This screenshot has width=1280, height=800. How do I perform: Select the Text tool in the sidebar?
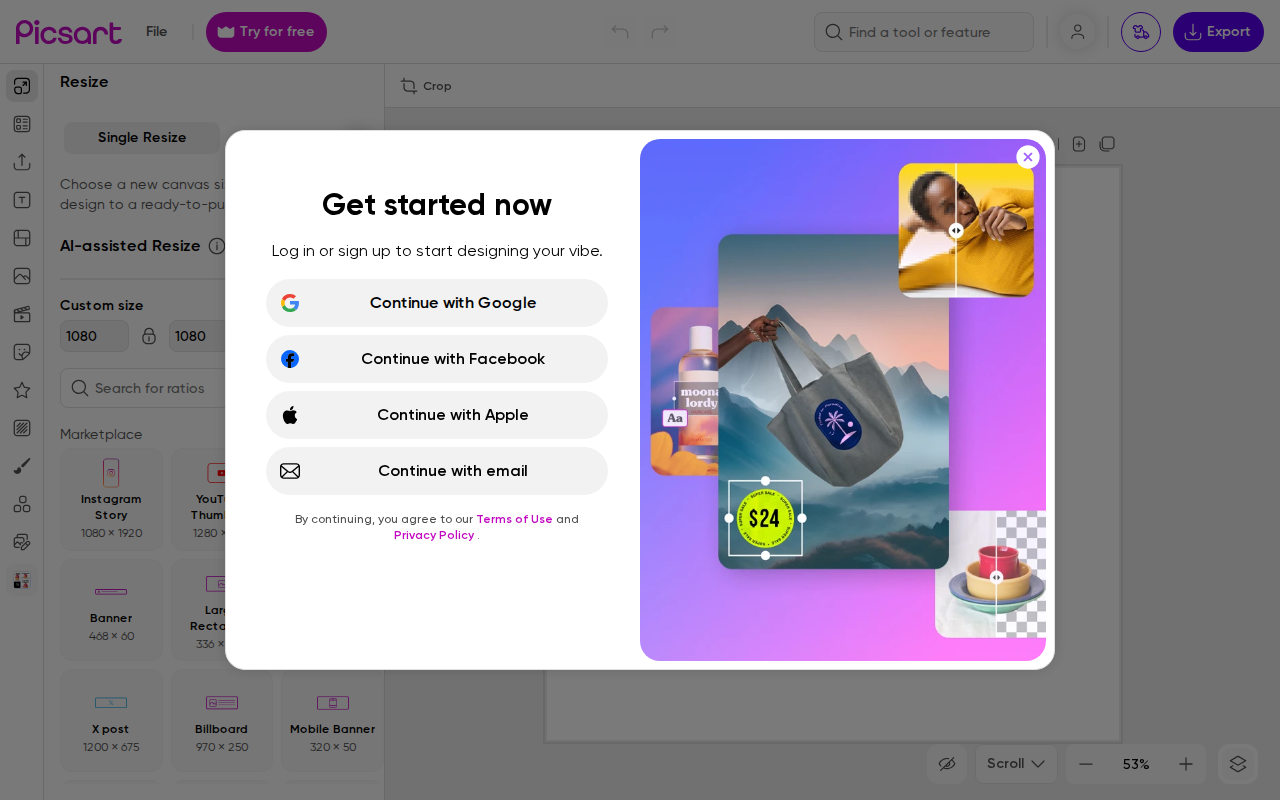(x=21, y=199)
